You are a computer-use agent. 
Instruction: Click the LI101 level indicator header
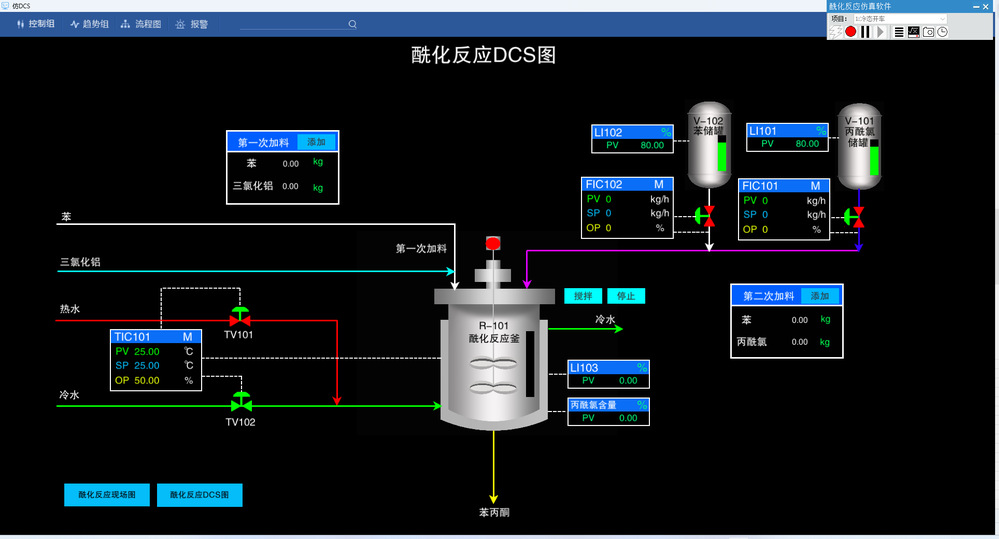787,131
